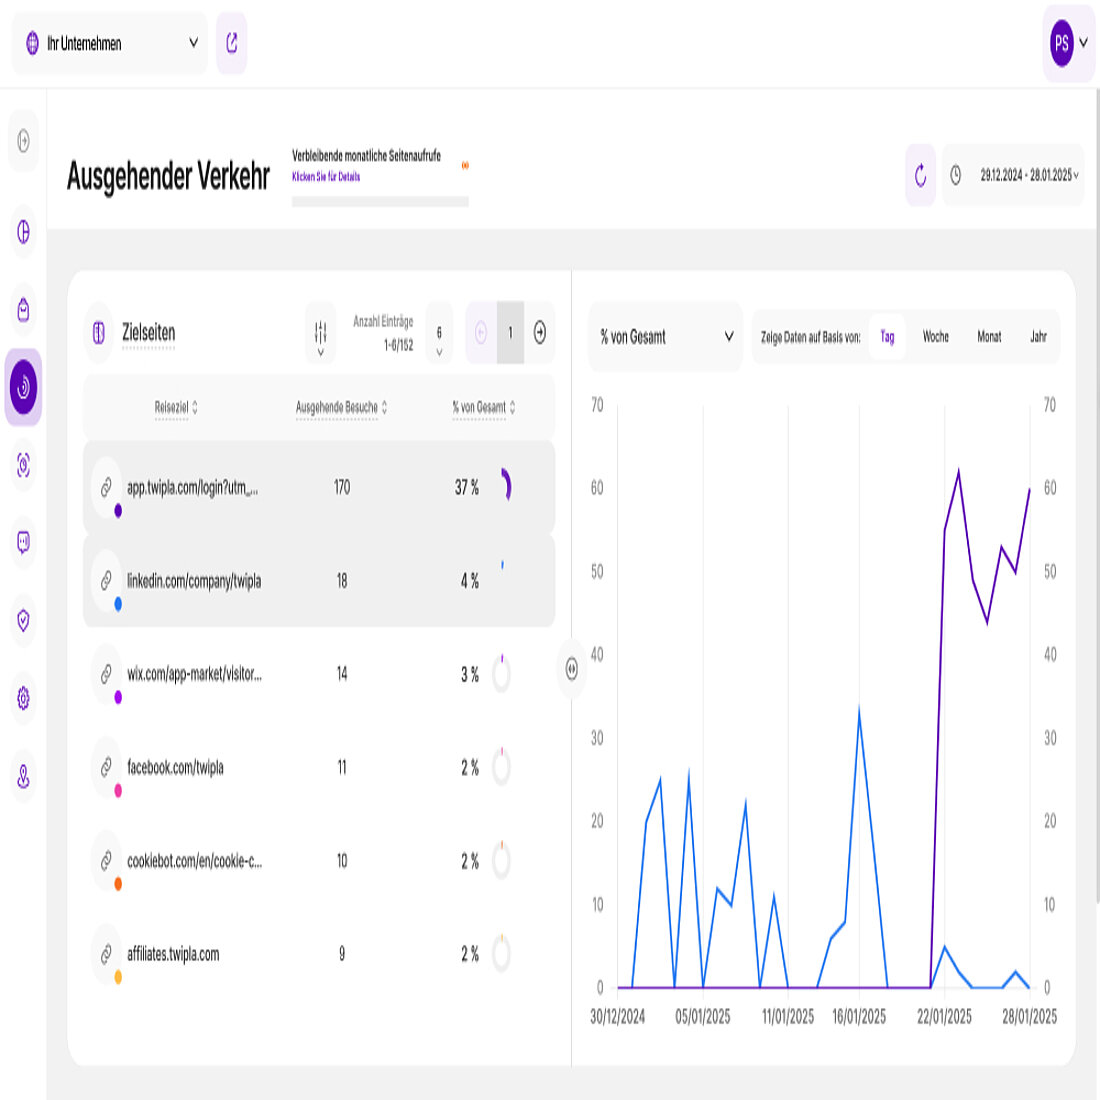
Task: Click the Klicken Sie für Details link
Action: point(326,177)
